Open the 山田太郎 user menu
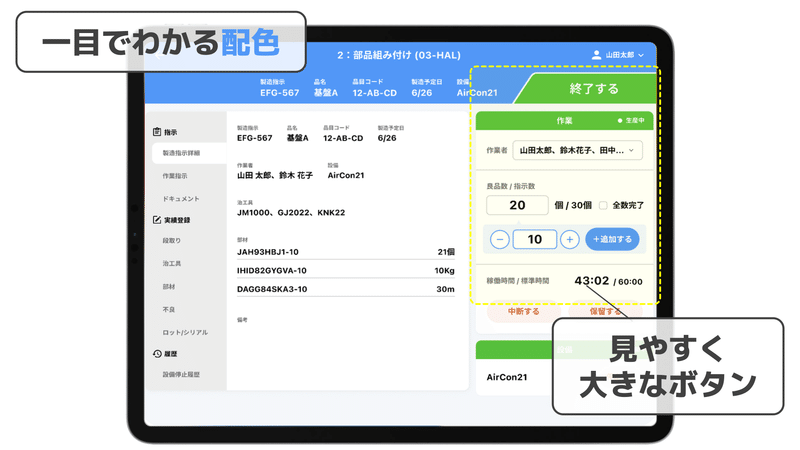This screenshot has height=450, width=800. [x=618, y=55]
